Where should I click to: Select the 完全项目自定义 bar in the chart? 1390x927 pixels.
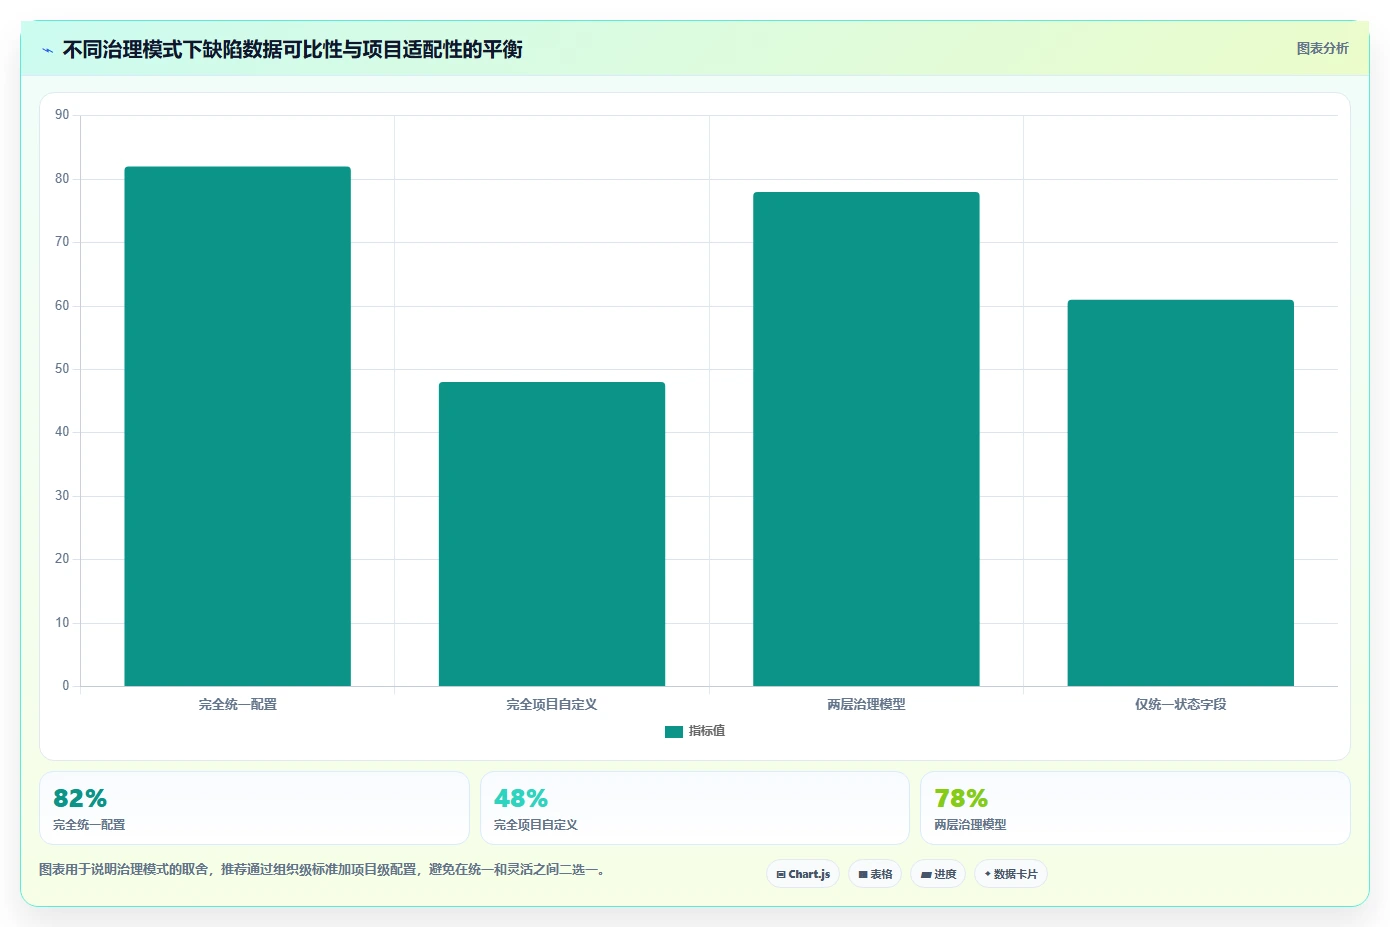tap(552, 534)
